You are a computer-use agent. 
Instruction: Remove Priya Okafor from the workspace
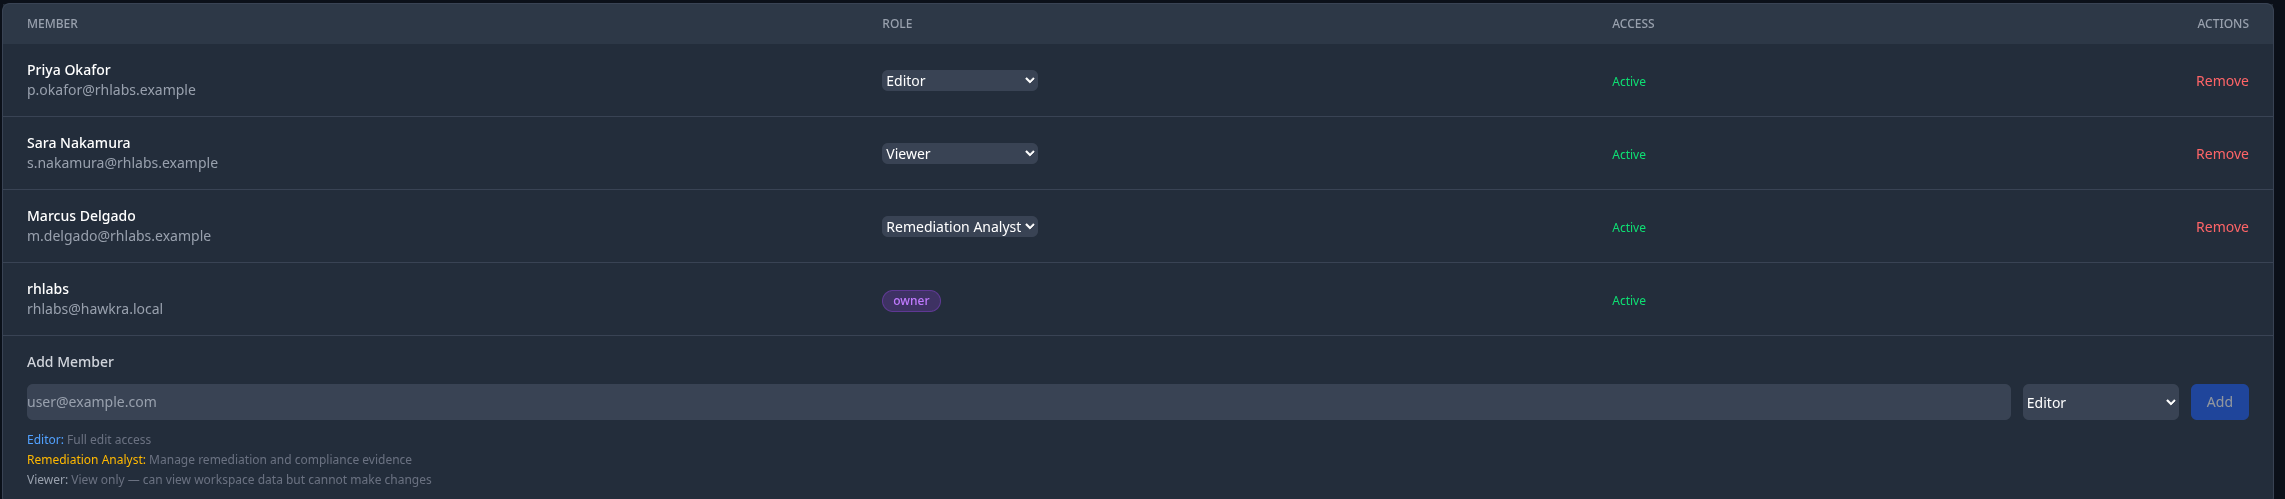(2222, 81)
